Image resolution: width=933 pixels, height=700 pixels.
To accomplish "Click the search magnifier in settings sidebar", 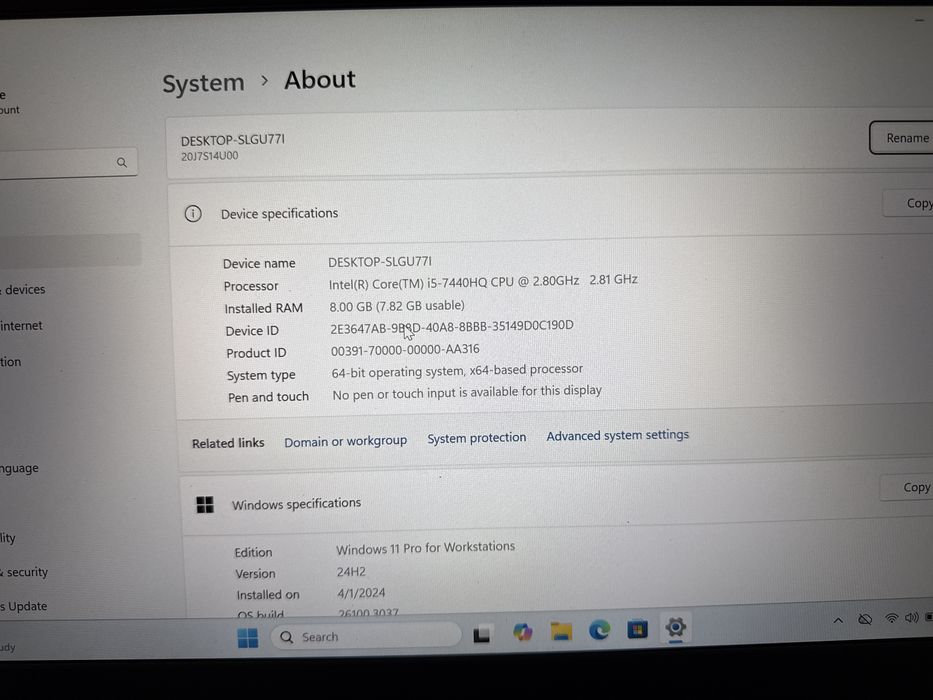I will (121, 162).
